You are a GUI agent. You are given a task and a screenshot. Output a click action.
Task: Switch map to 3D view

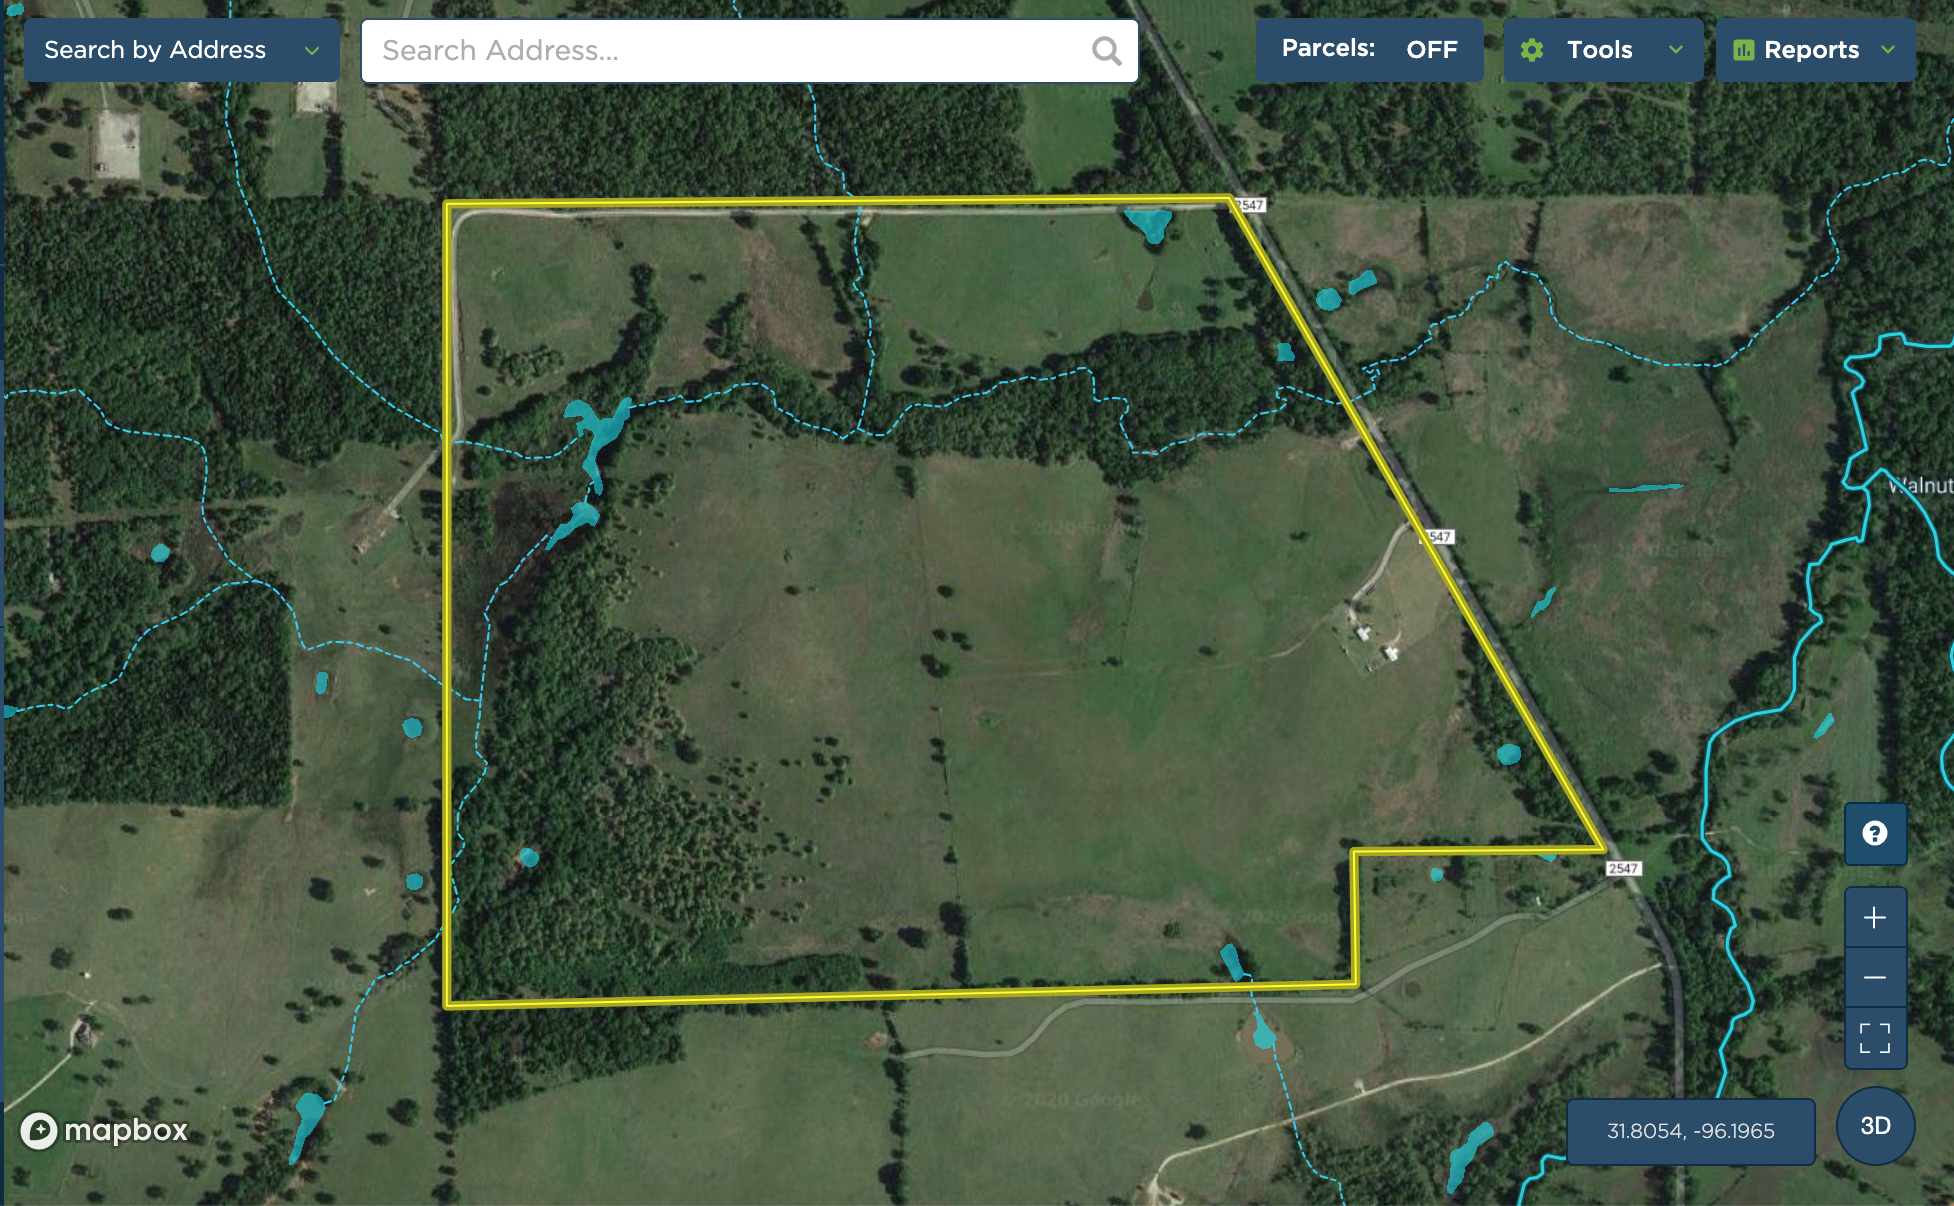(1875, 1126)
